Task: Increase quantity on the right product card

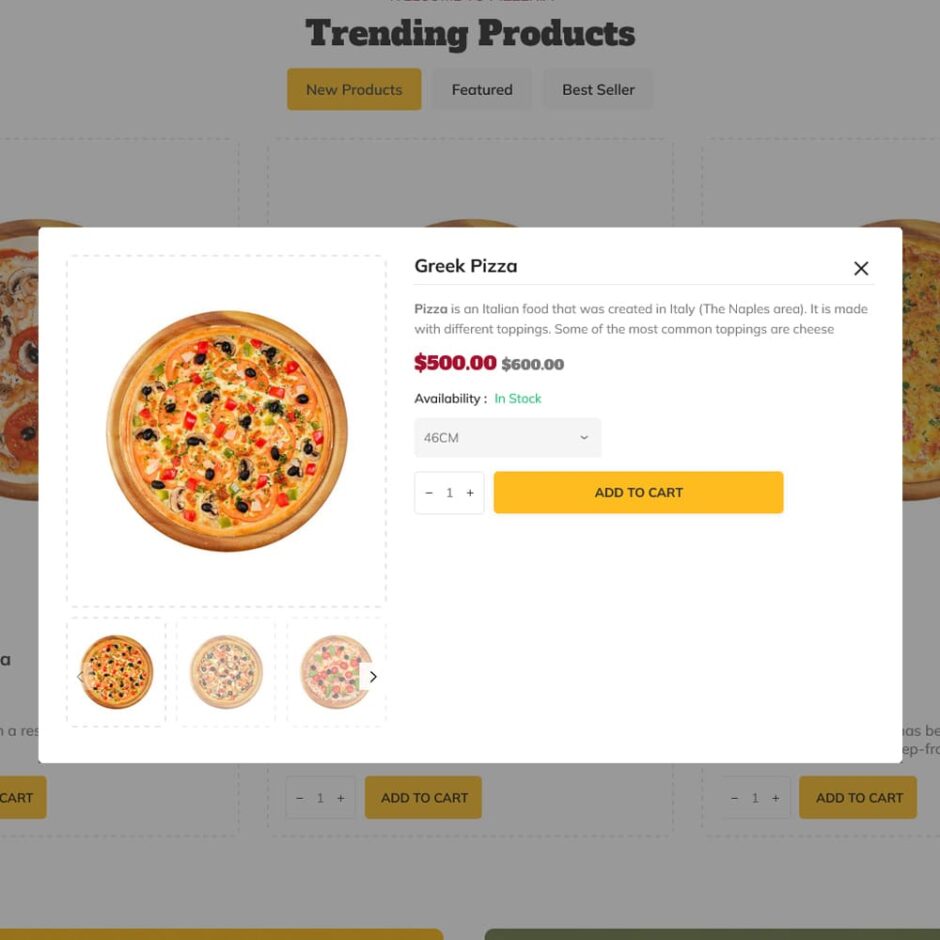Action: pos(775,798)
